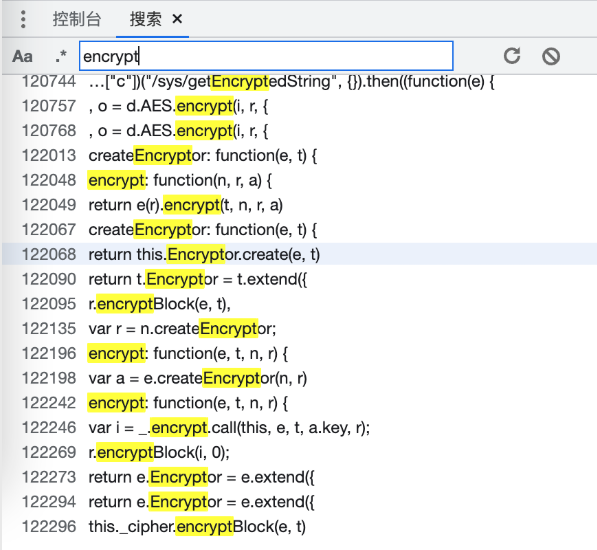Select the 搜索 tab

145,19
